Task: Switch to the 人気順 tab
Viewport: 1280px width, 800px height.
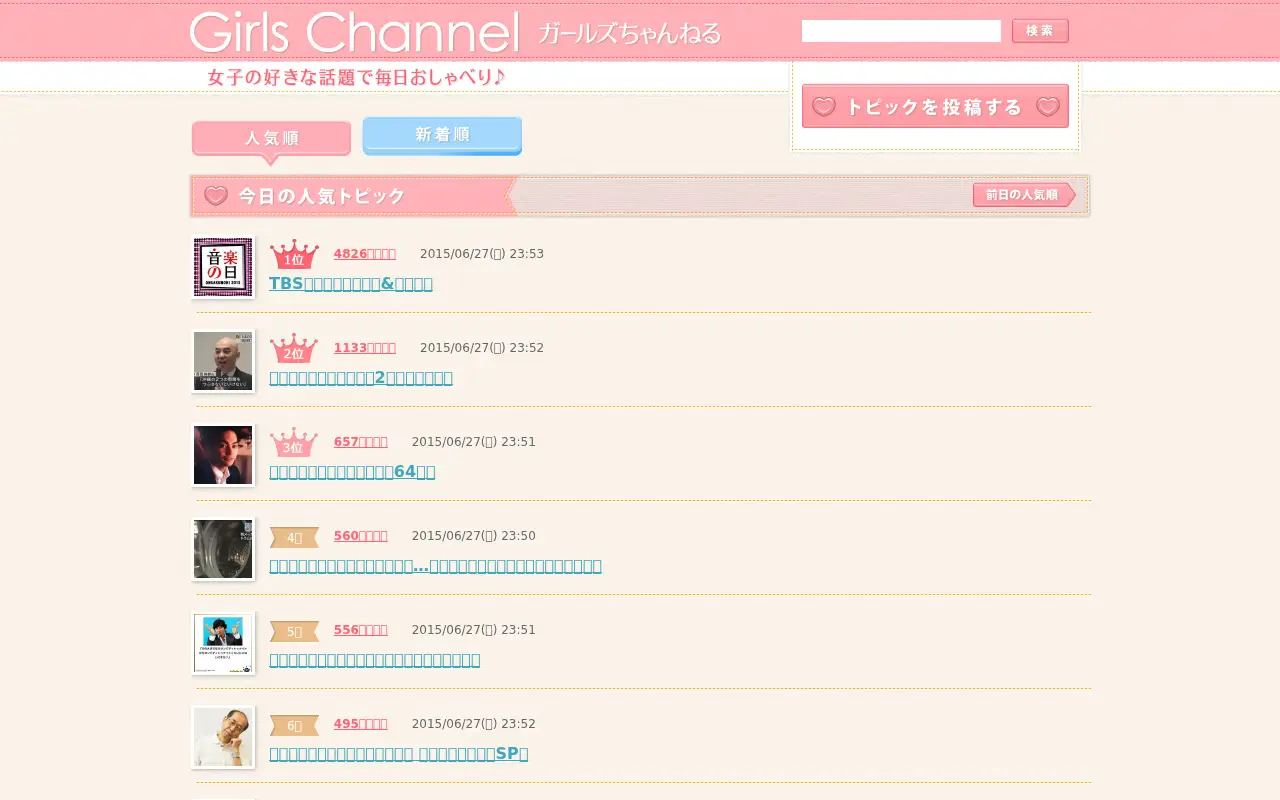Action: click(271, 140)
